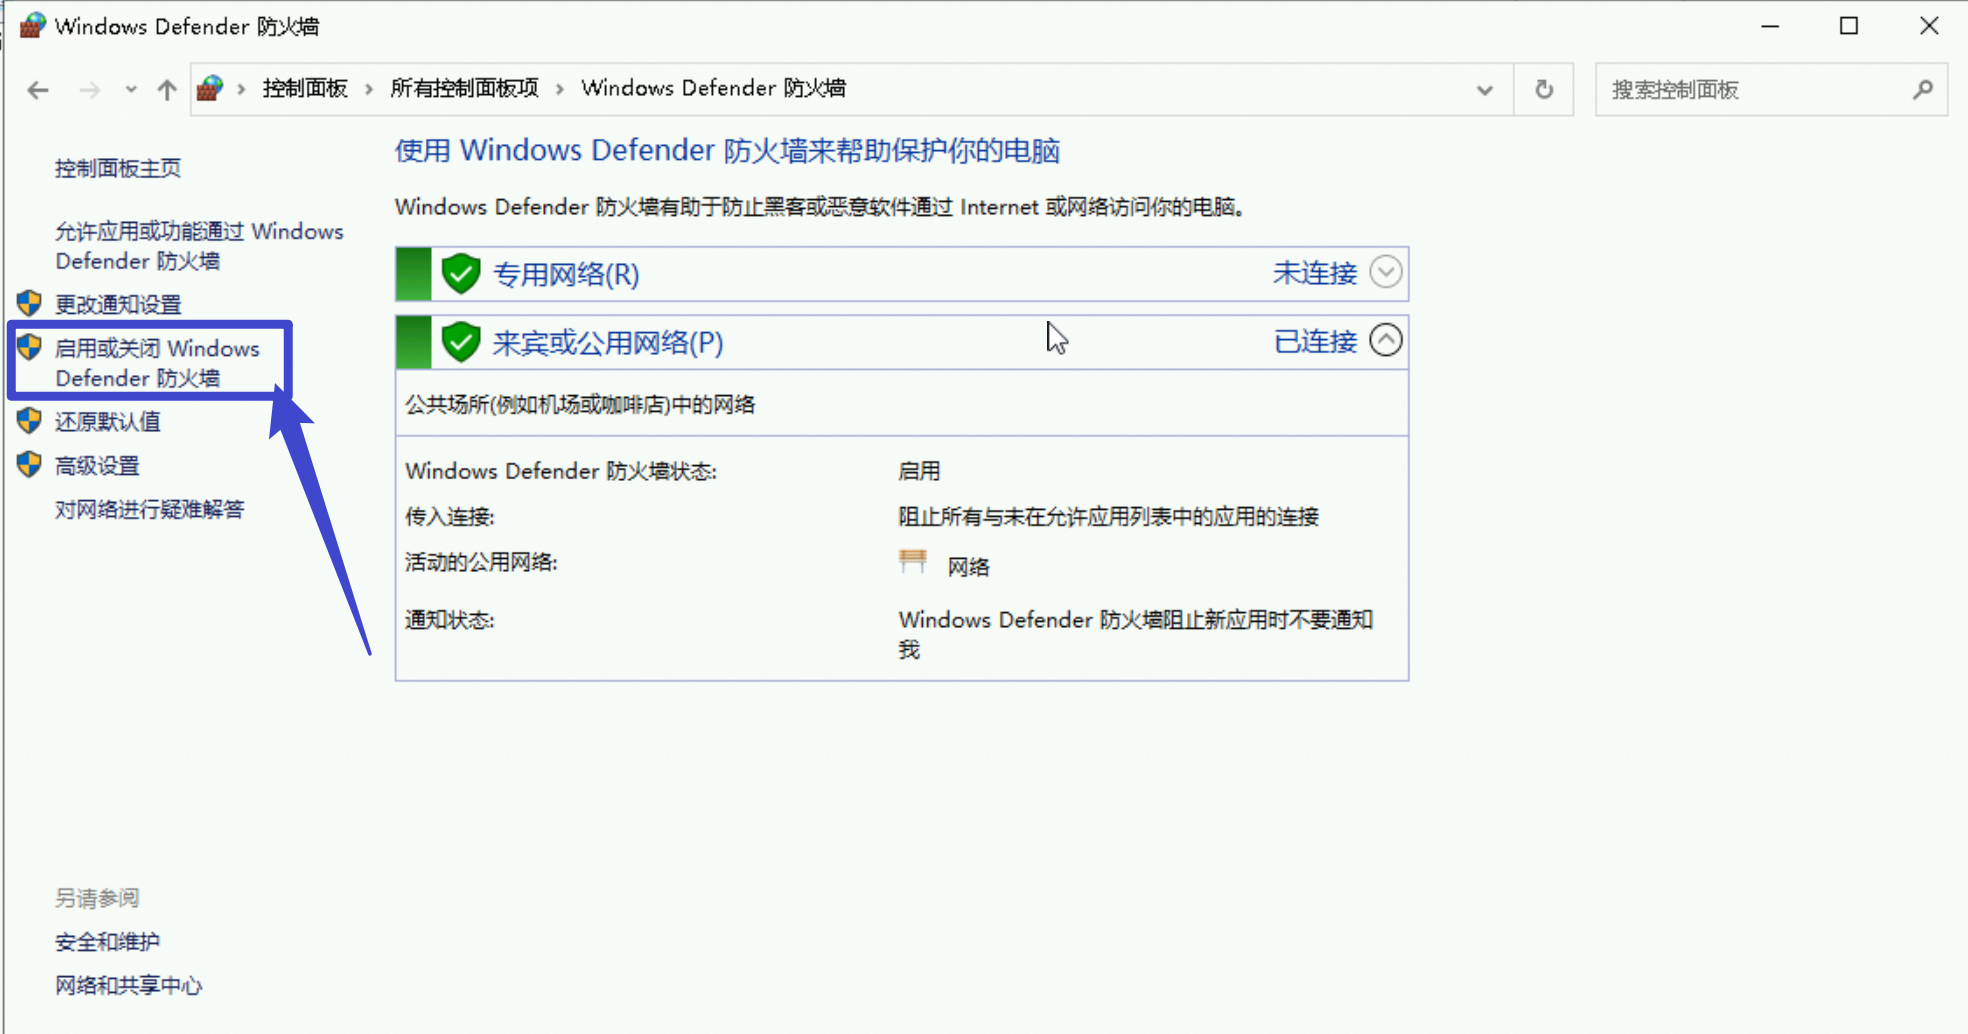Click 来宾或公用网络(P) header text
The height and width of the screenshot is (1034, 1968).
pos(608,343)
